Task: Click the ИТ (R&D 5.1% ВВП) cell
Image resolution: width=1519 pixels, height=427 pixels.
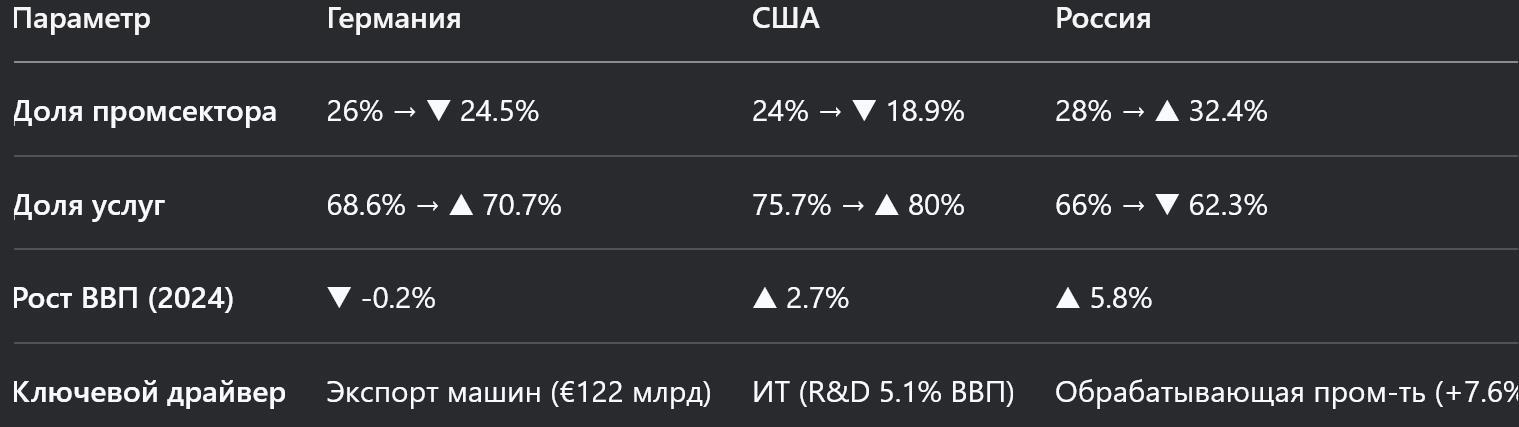Action: coord(883,392)
